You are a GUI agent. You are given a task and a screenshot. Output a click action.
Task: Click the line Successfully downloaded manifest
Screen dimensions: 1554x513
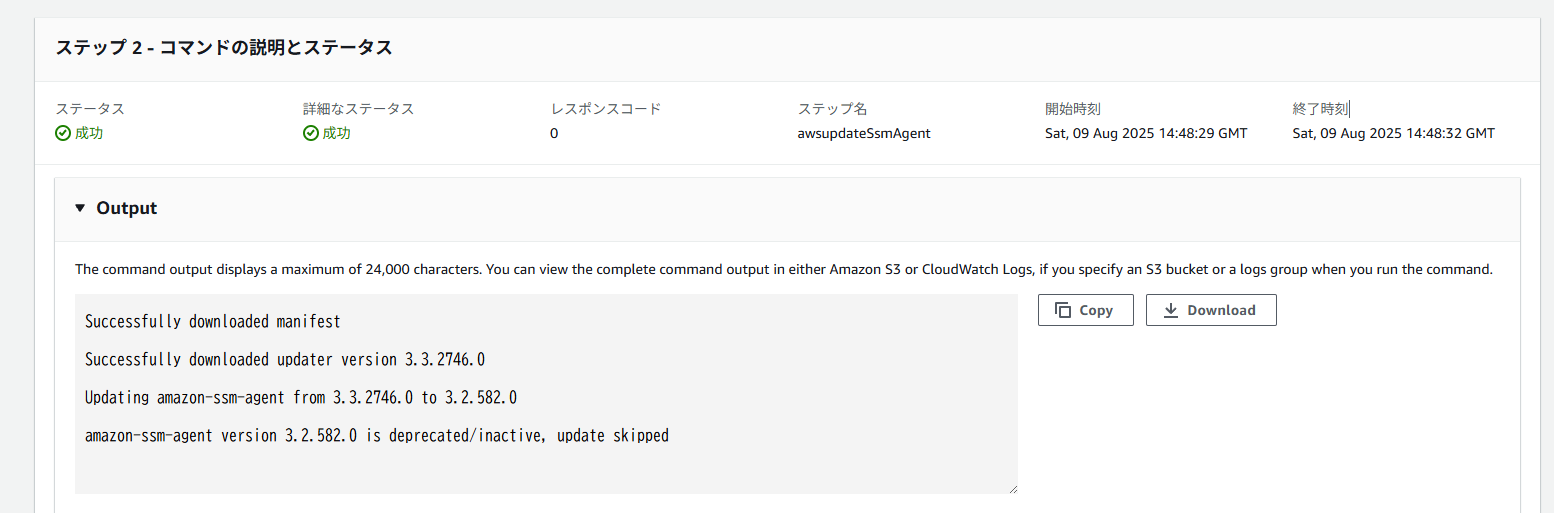pos(213,322)
